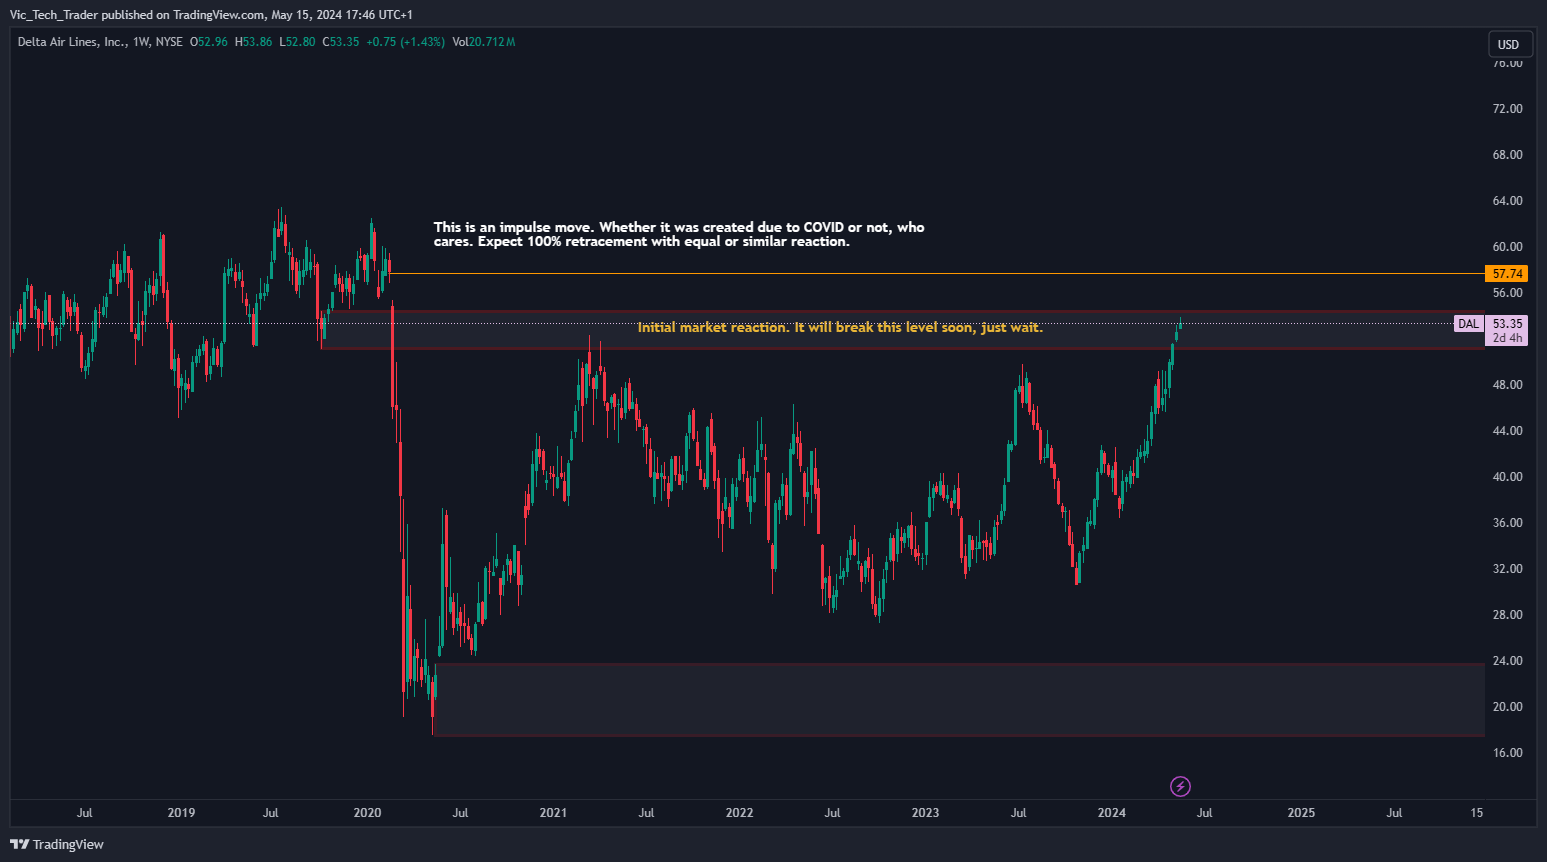1547x862 pixels.
Task: Click the +0.75 (+1.43%) change readout
Action: click(405, 42)
